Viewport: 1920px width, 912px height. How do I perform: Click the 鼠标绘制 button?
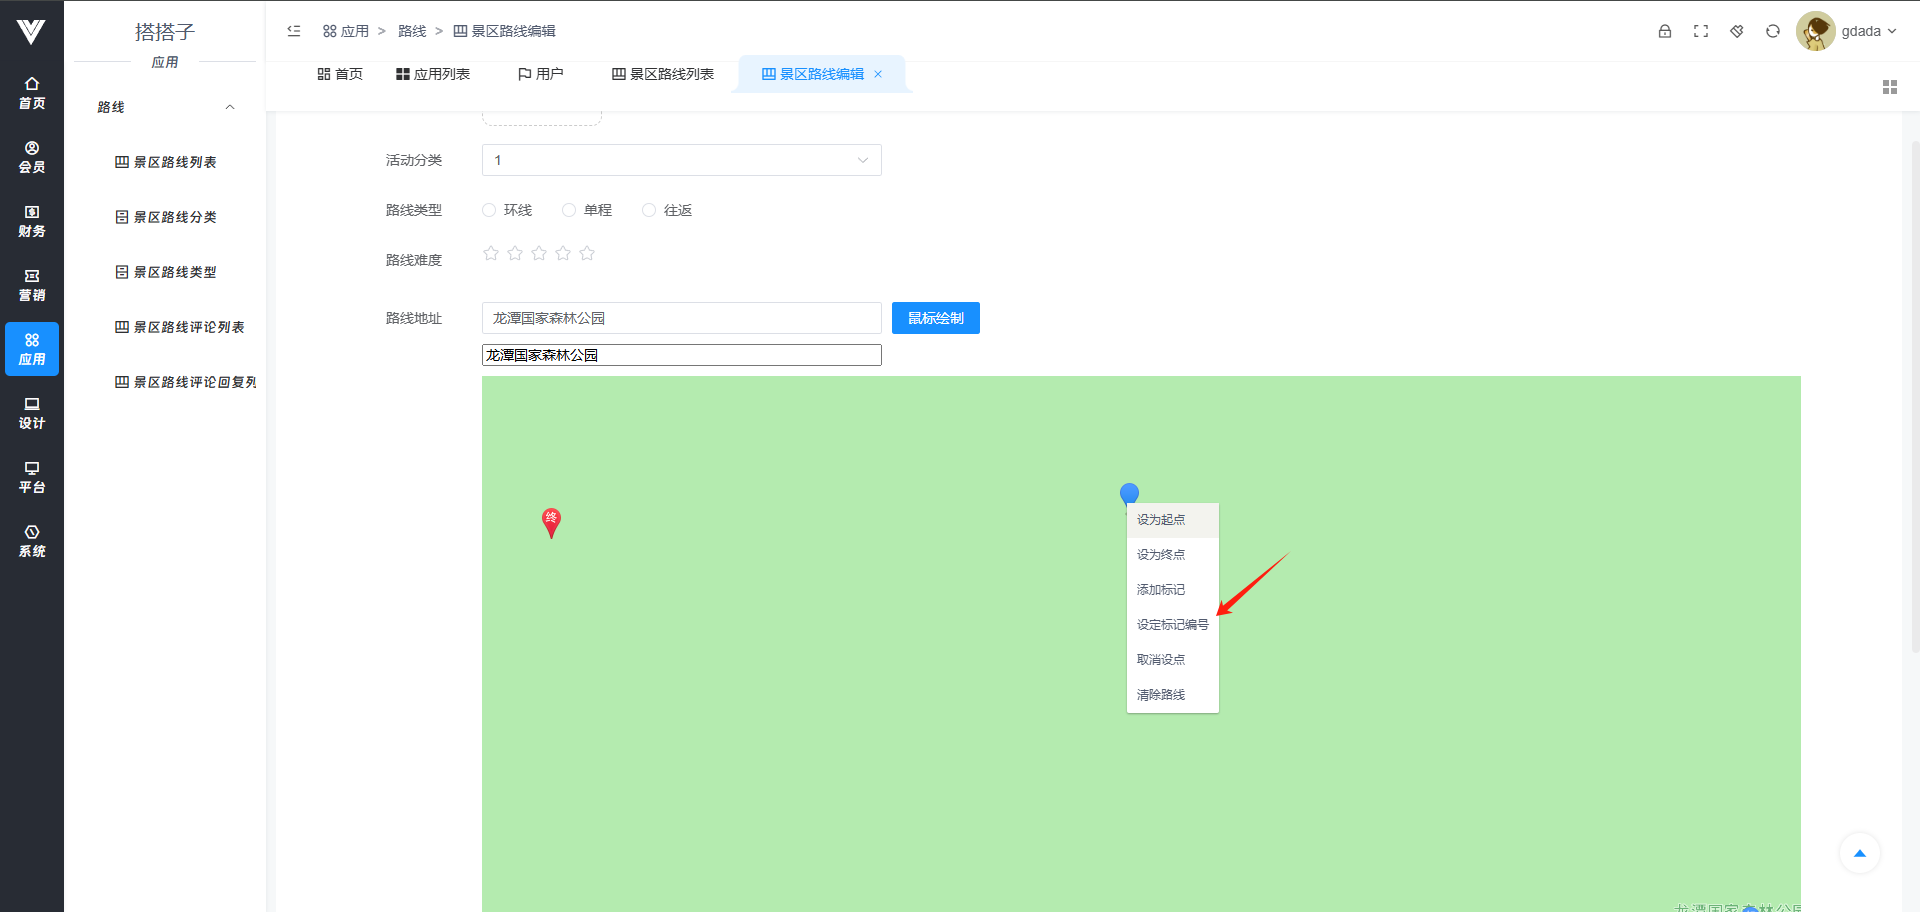coord(935,318)
